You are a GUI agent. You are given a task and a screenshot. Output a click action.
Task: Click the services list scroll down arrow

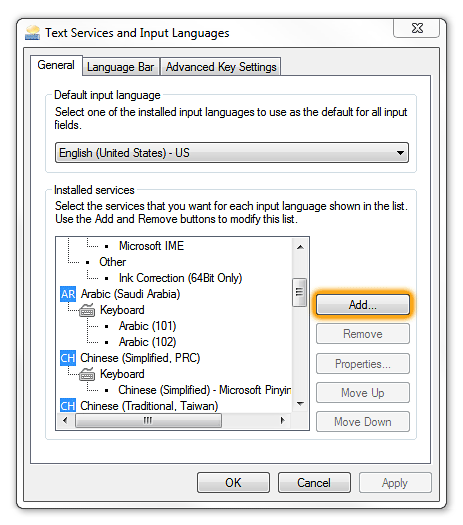pos(300,403)
